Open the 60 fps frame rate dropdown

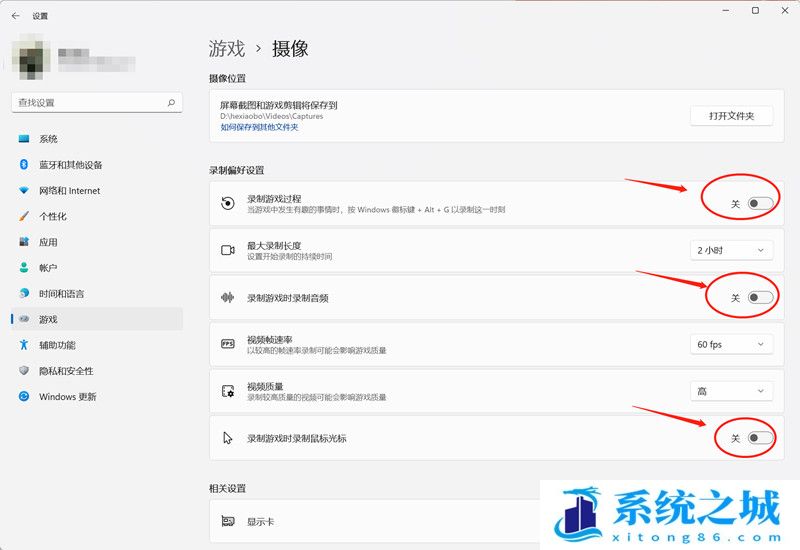coord(731,344)
